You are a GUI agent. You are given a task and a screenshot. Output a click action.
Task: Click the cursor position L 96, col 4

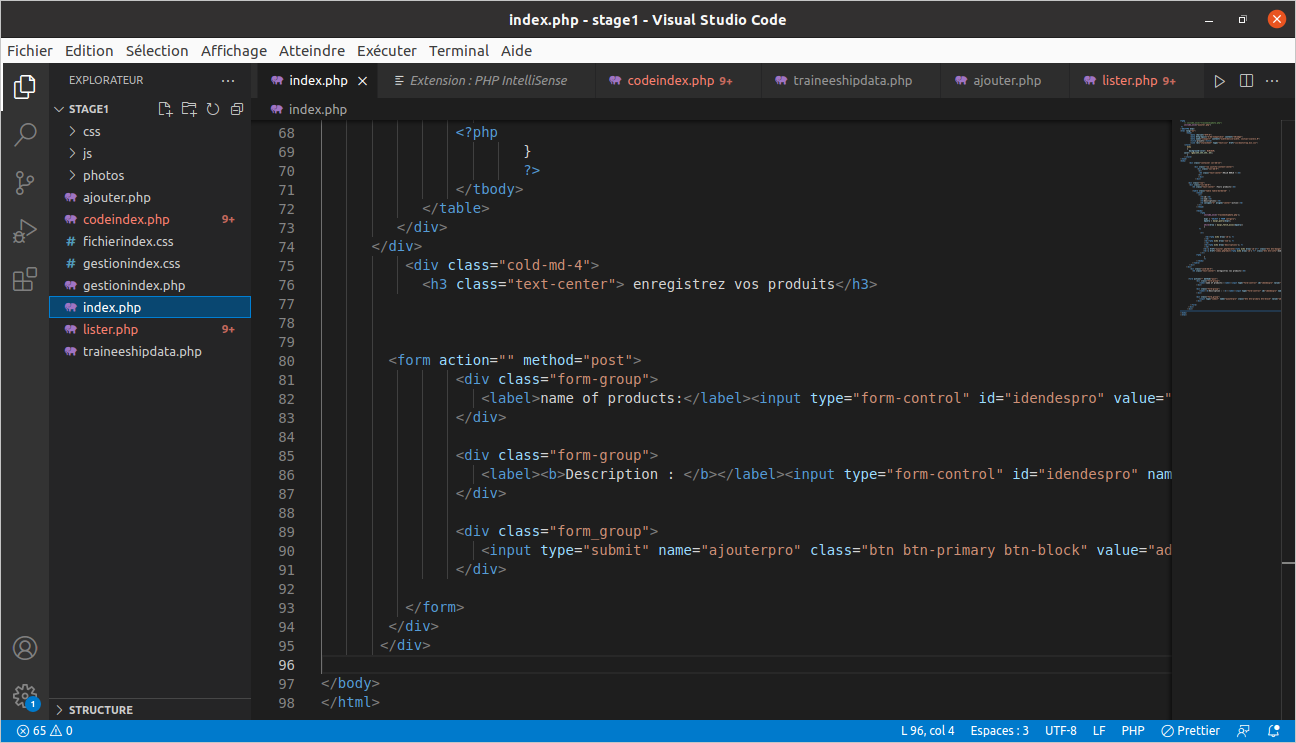pyautogui.click(x=927, y=731)
